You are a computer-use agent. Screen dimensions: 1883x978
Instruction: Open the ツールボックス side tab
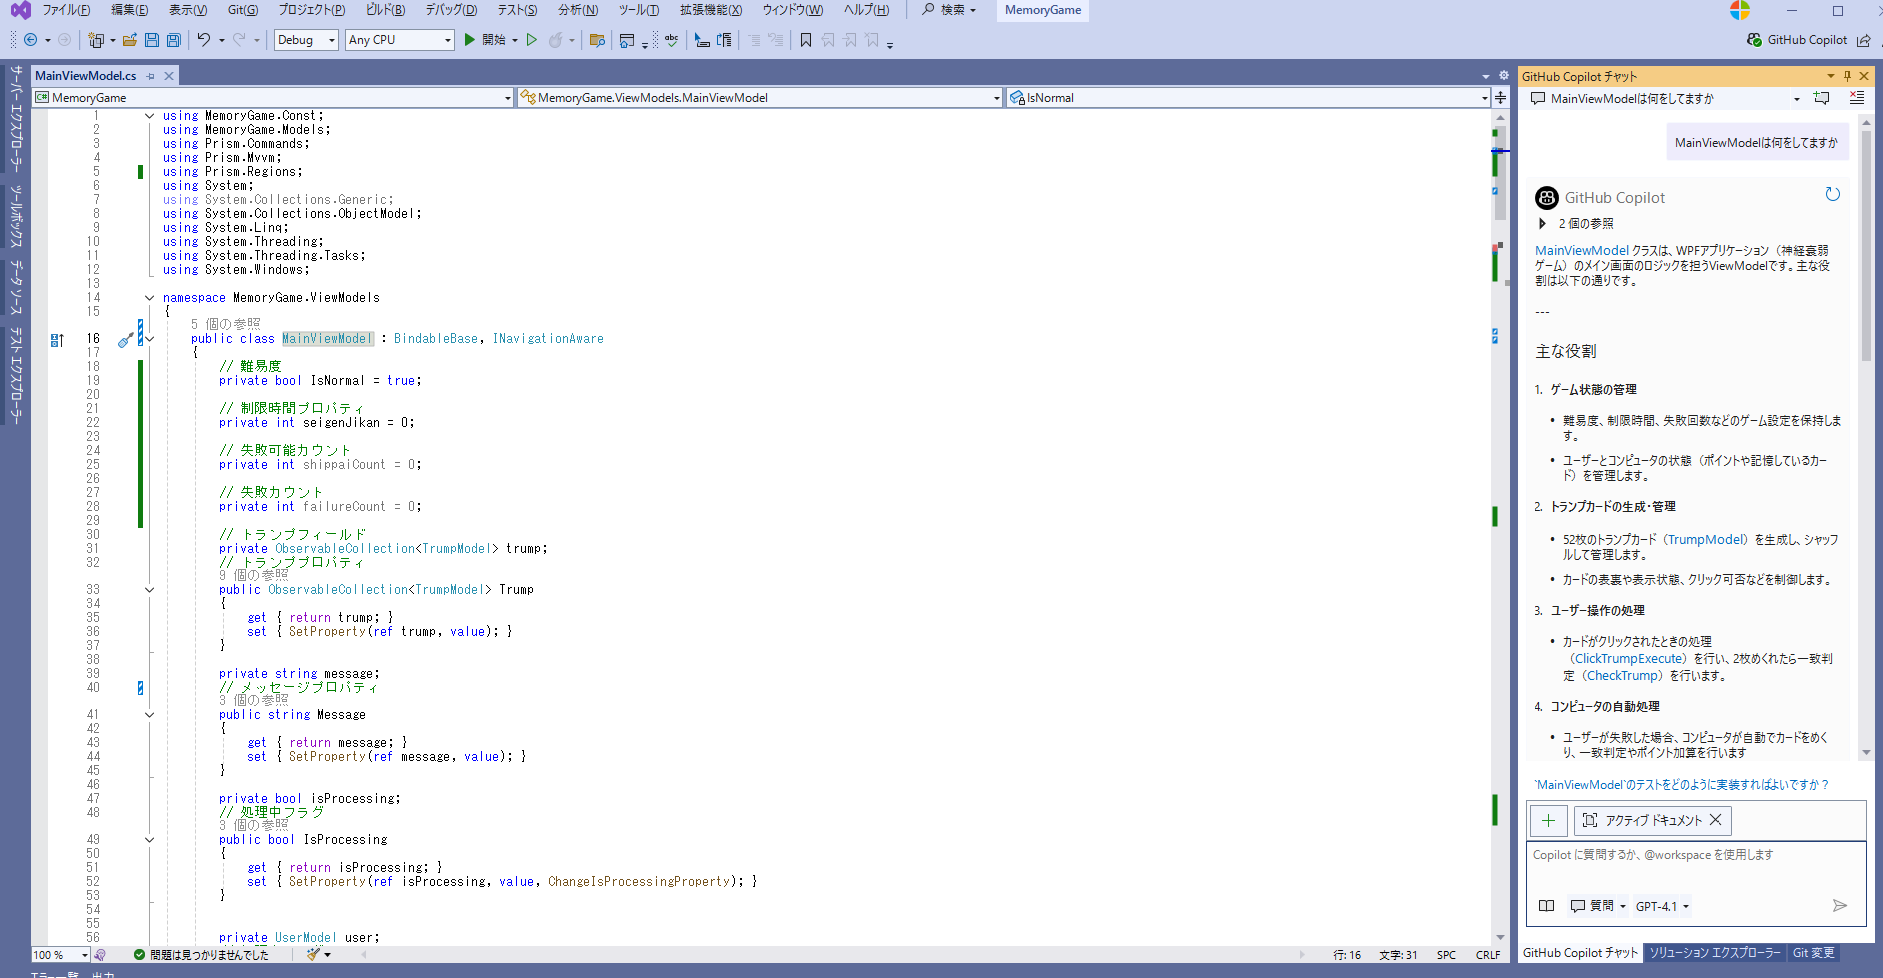tap(15, 216)
